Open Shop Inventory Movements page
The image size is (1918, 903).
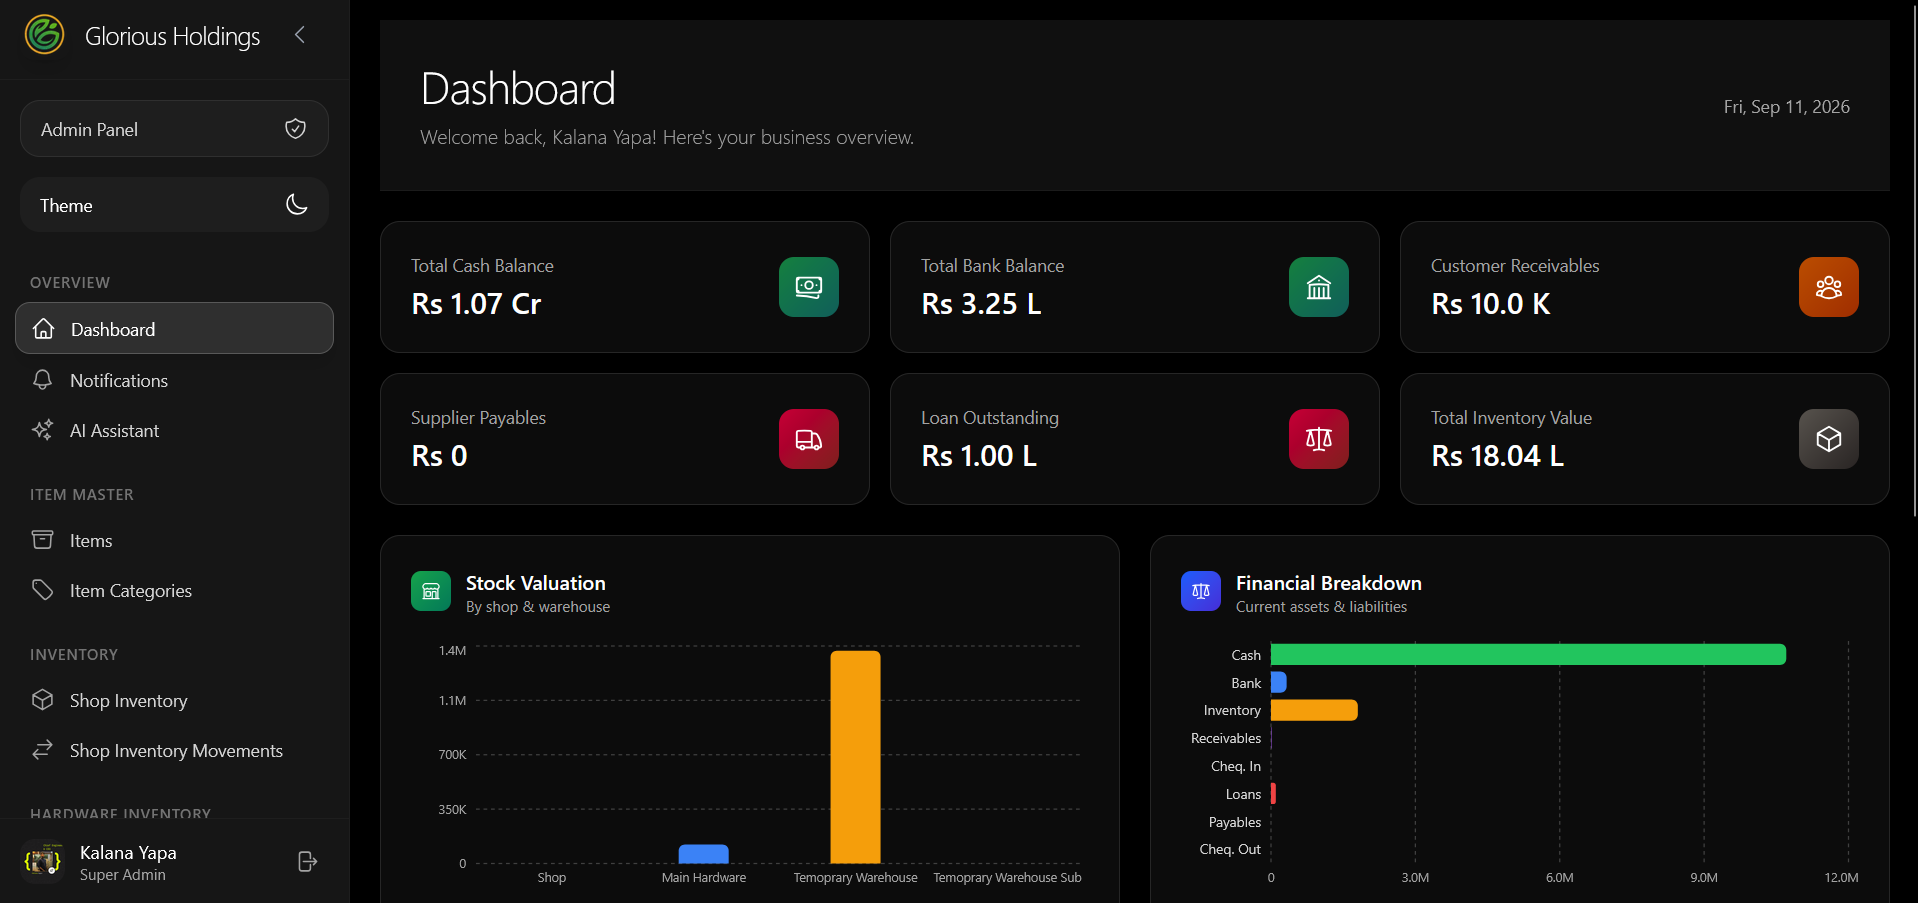174,750
